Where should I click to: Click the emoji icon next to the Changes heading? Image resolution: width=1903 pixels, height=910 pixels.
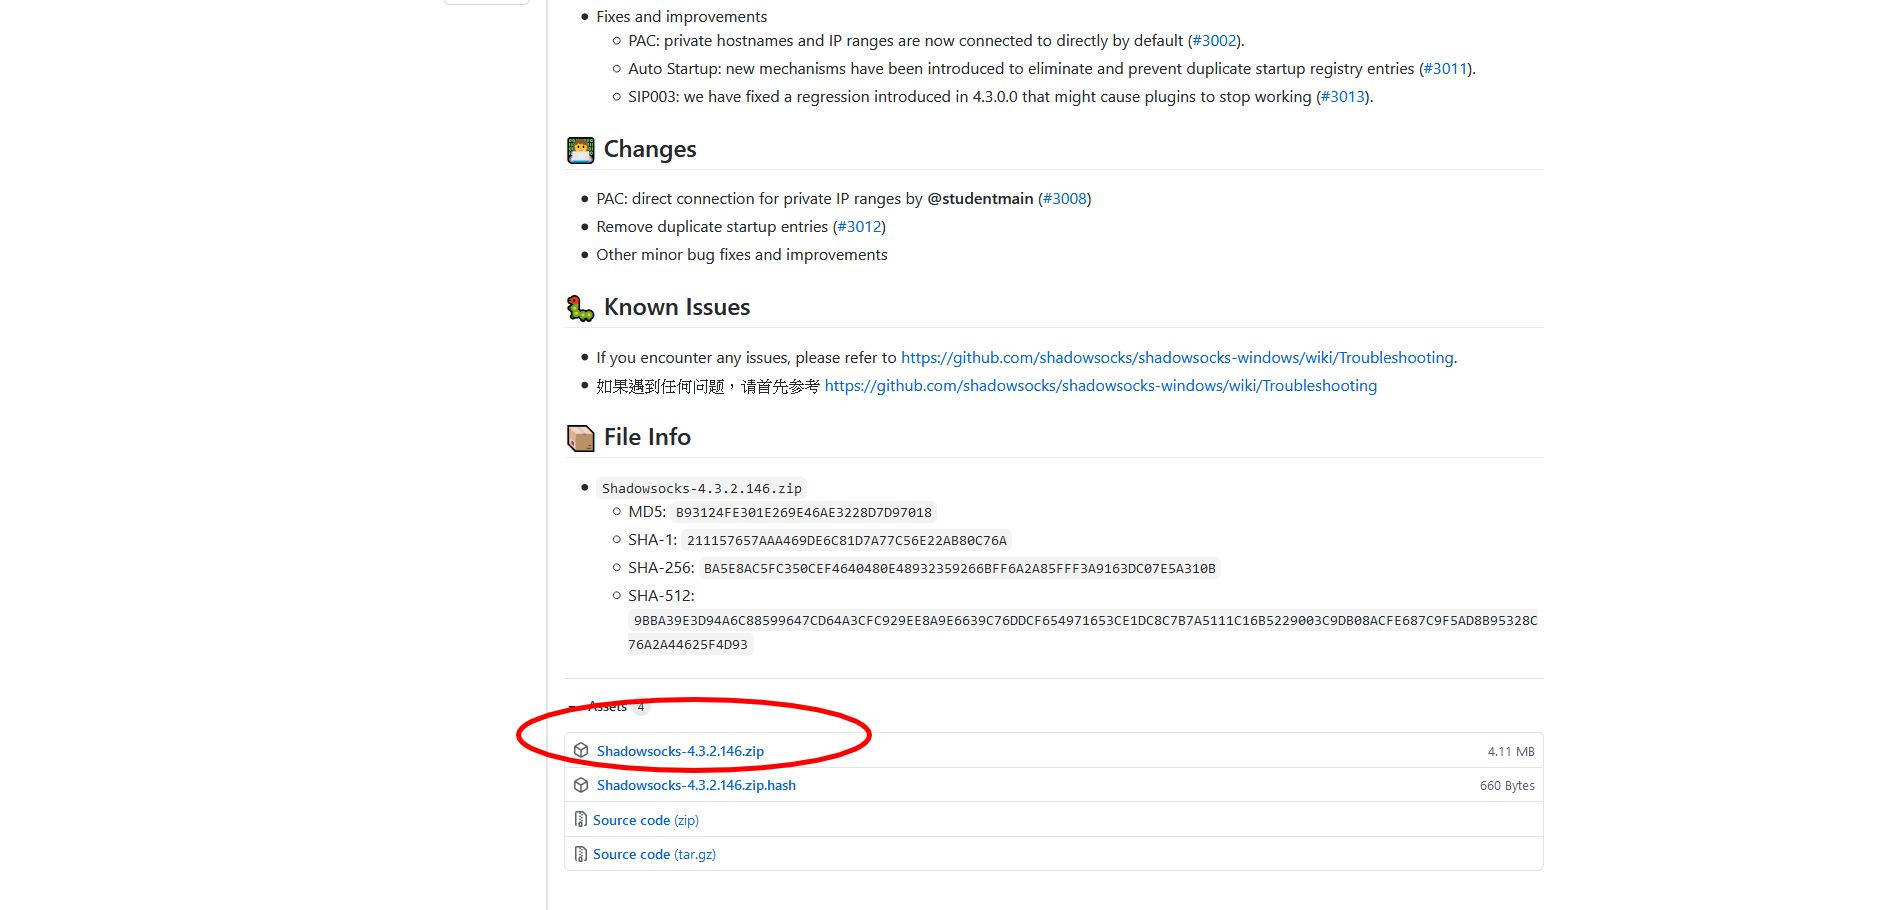coord(579,148)
